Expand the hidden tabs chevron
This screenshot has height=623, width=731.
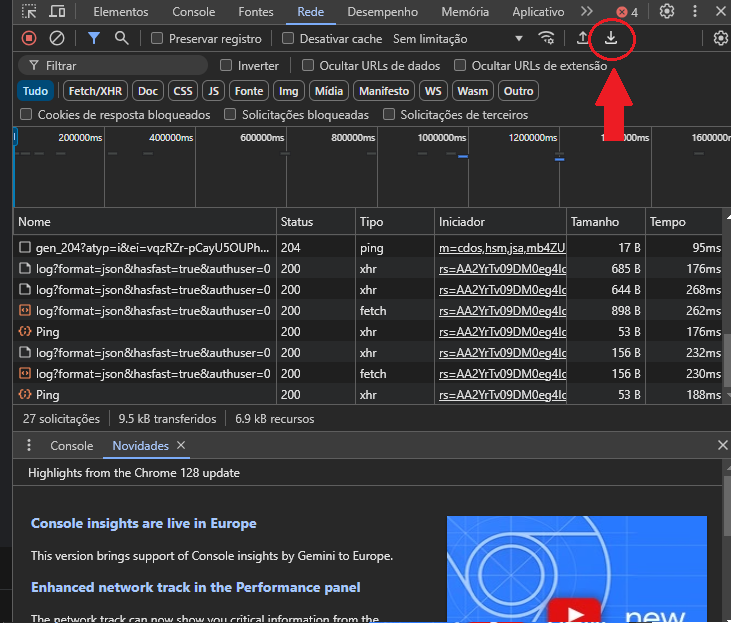pos(586,12)
